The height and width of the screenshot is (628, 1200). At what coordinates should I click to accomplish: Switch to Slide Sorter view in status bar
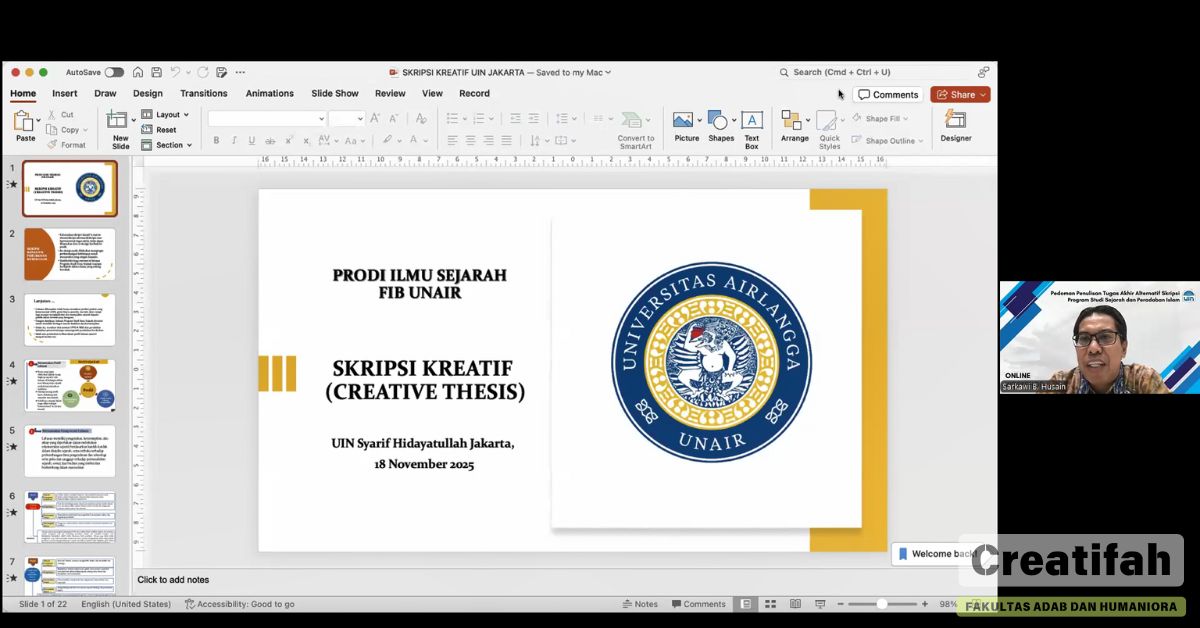[770, 604]
